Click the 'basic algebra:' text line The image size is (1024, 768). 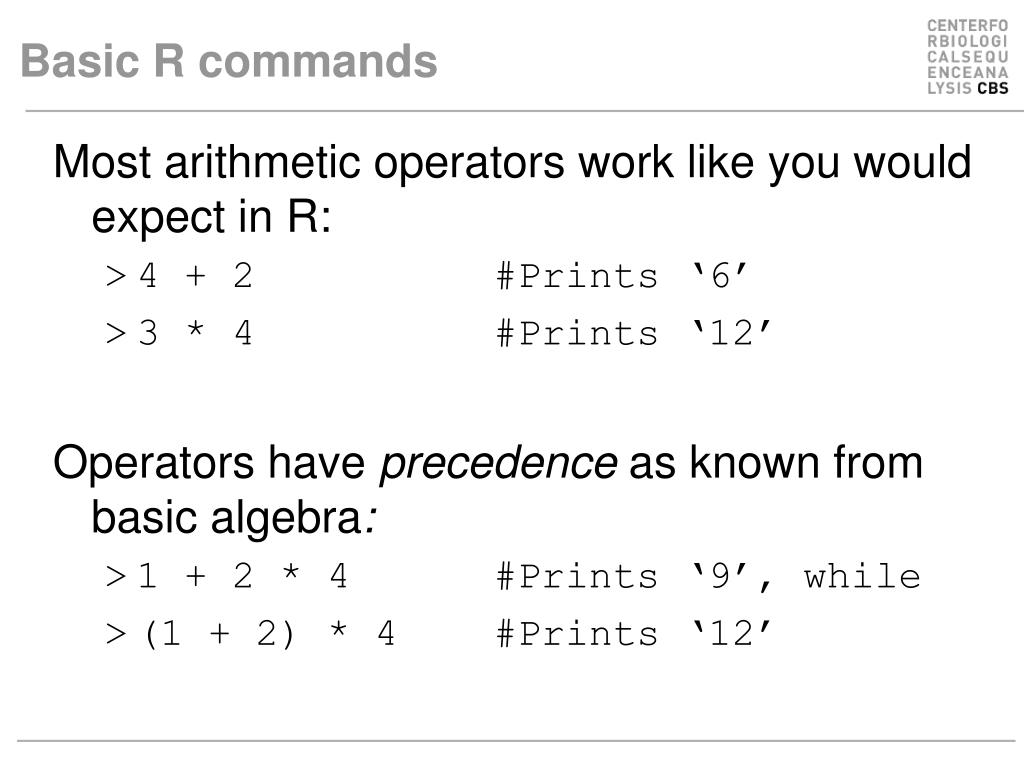click(234, 517)
